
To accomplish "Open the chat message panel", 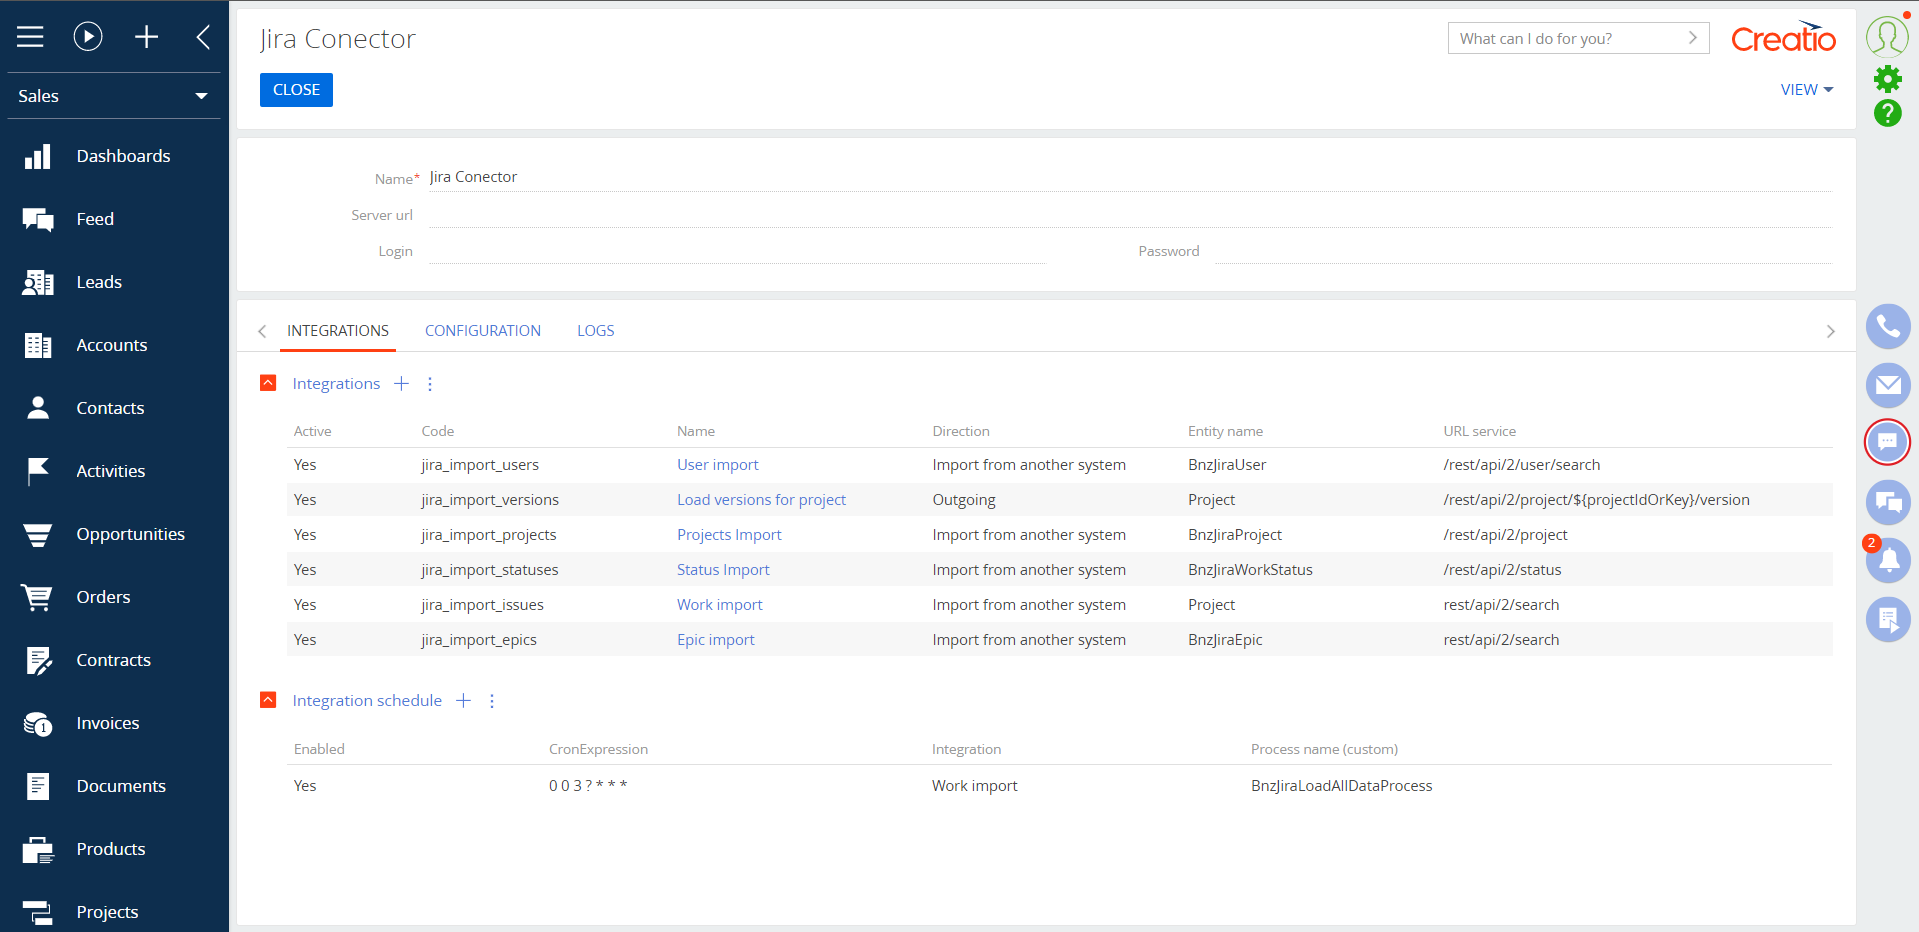I will click(1888, 442).
